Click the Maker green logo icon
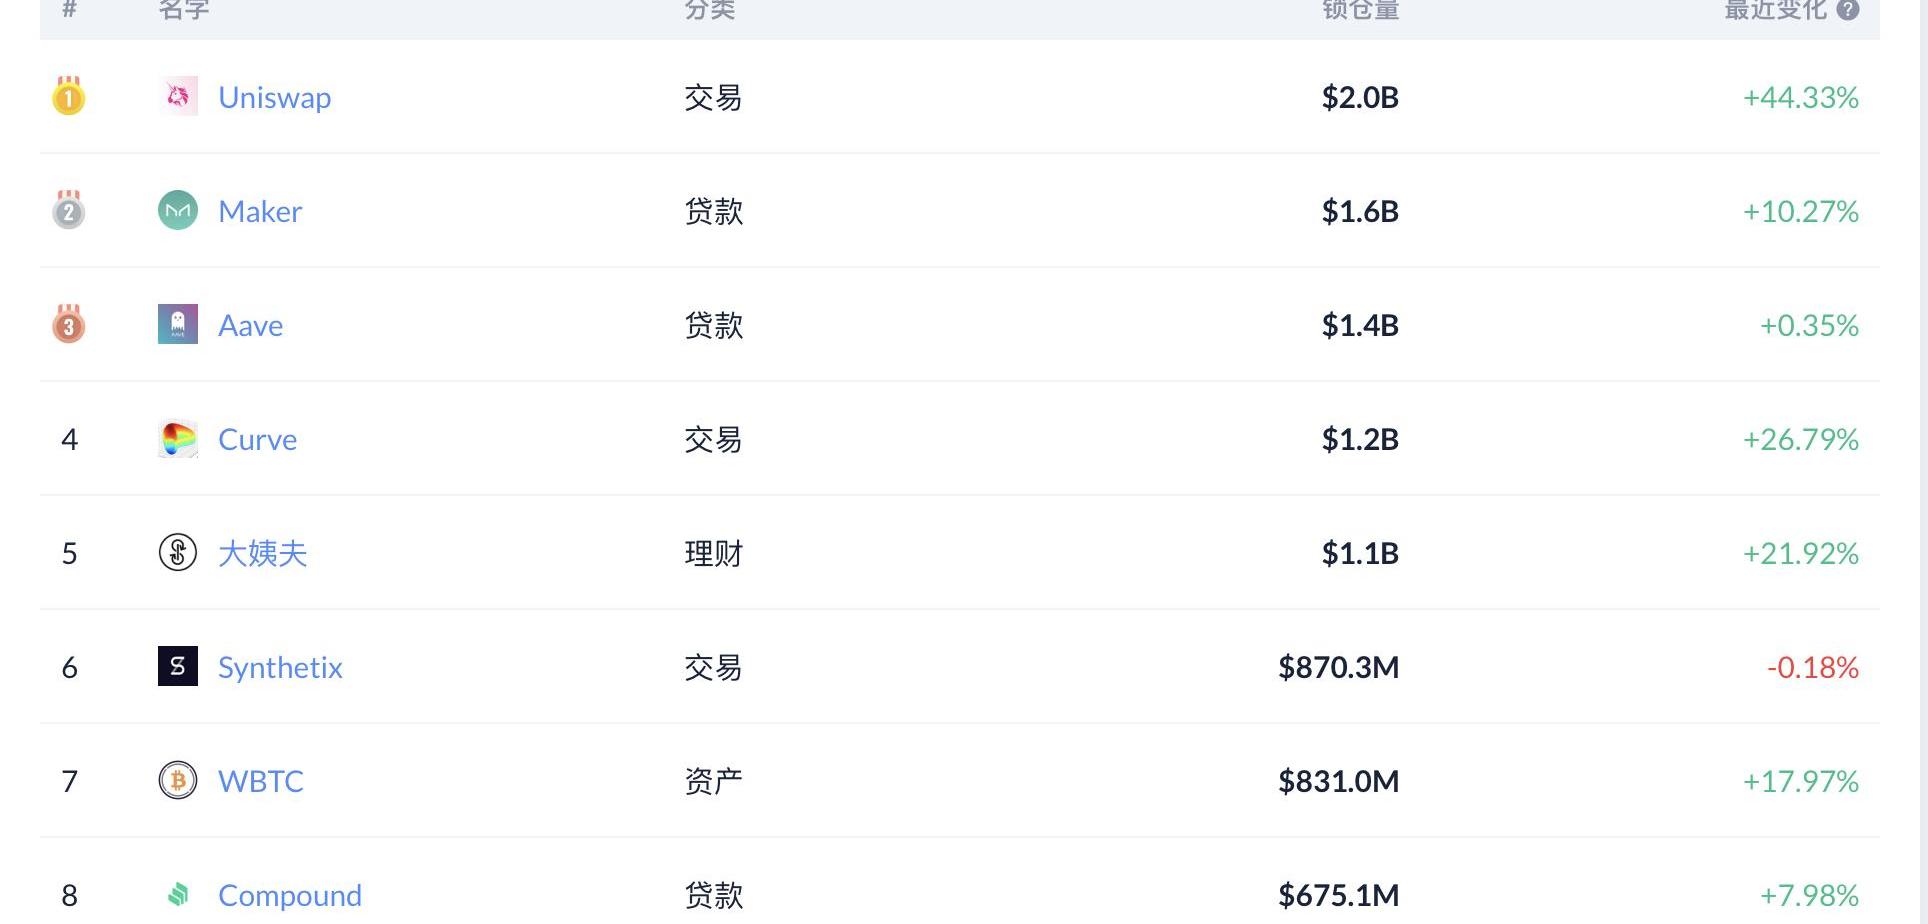Viewport: 1928px width, 924px height. [x=178, y=210]
